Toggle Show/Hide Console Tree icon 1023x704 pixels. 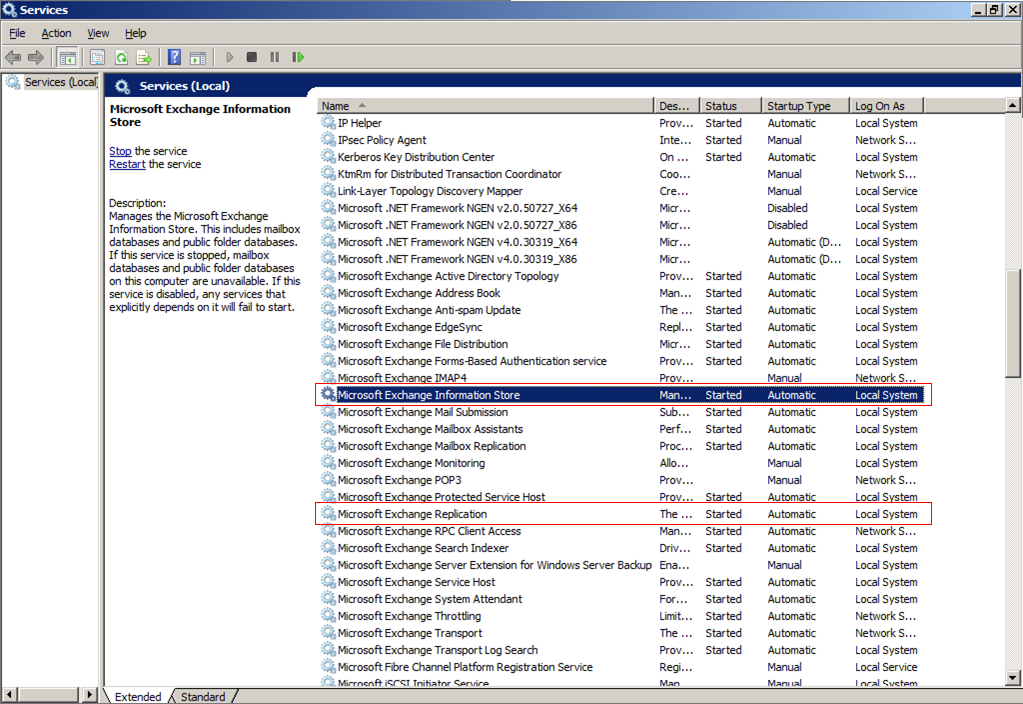(x=67, y=57)
